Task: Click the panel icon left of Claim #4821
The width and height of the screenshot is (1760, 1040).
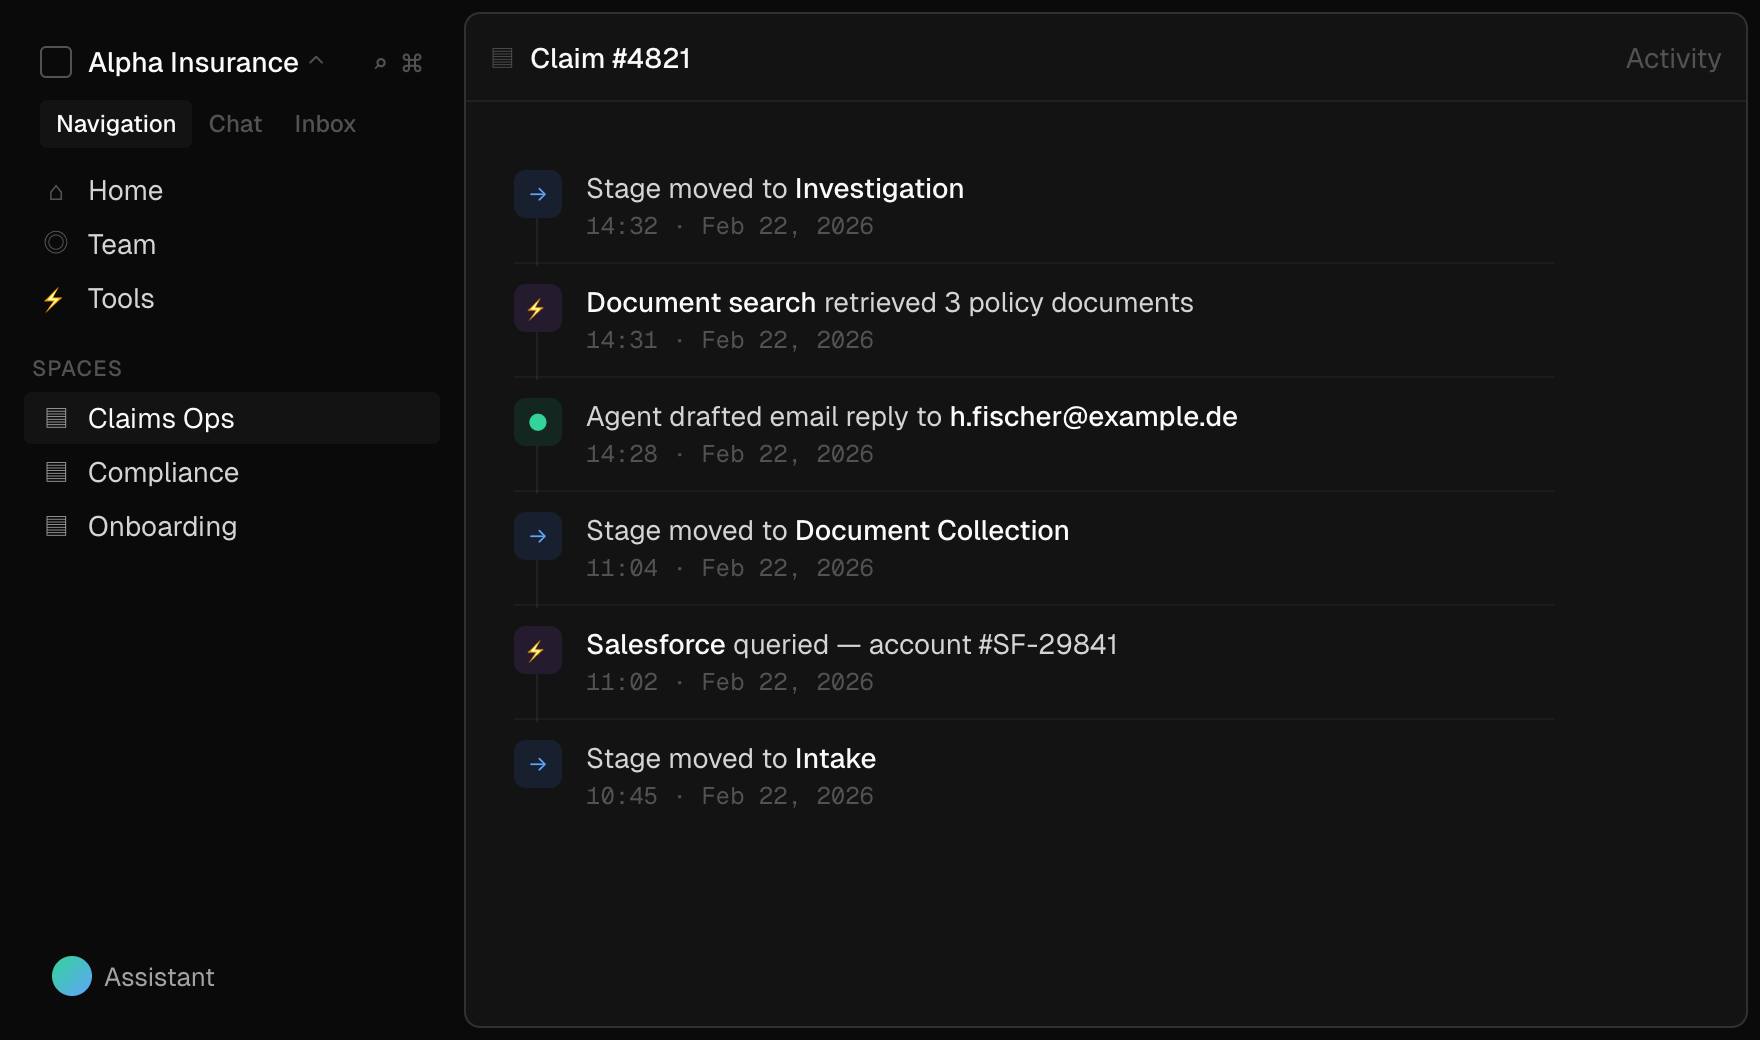Action: tap(502, 59)
